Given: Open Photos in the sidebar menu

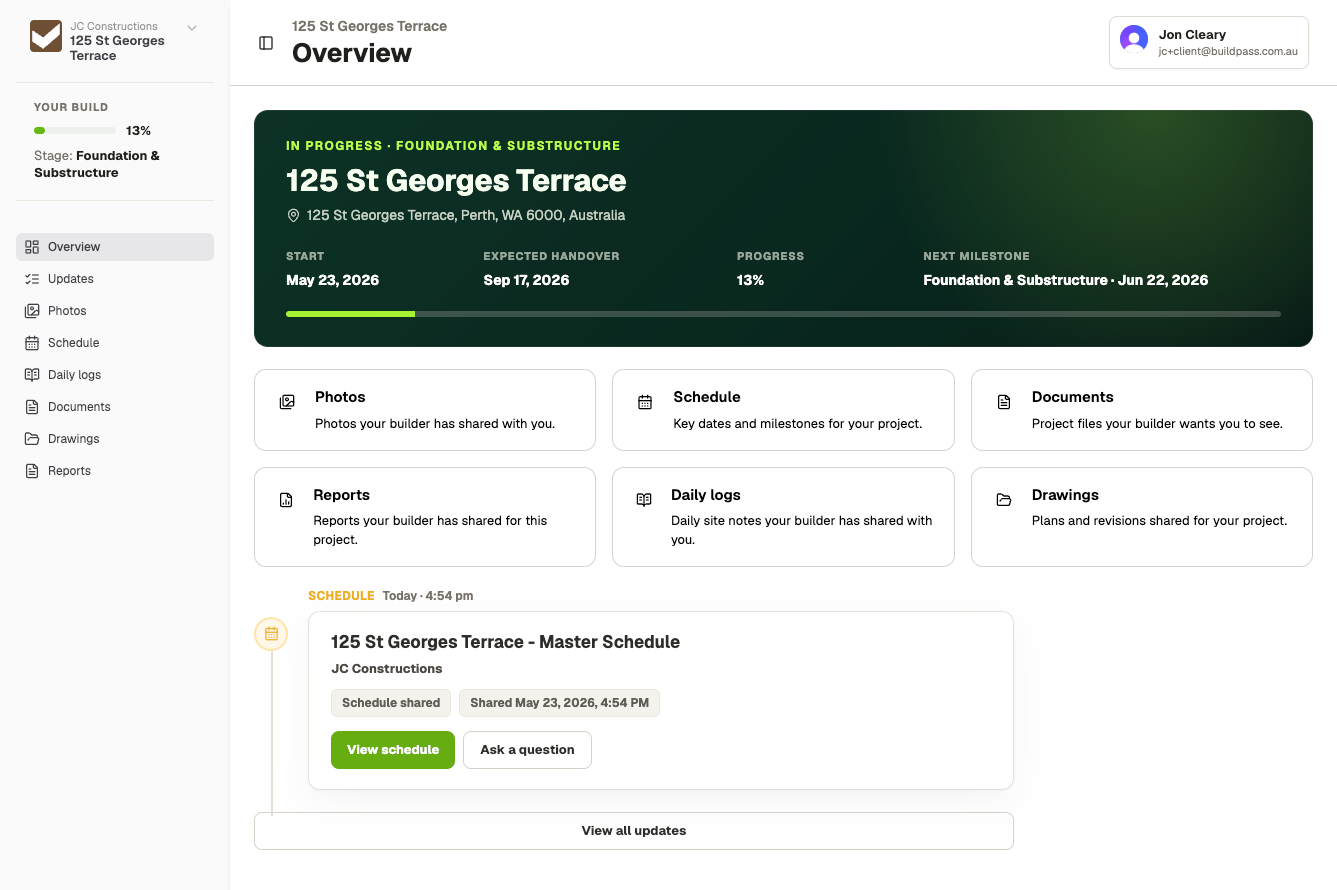Looking at the screenshot, I should (115, 311).
